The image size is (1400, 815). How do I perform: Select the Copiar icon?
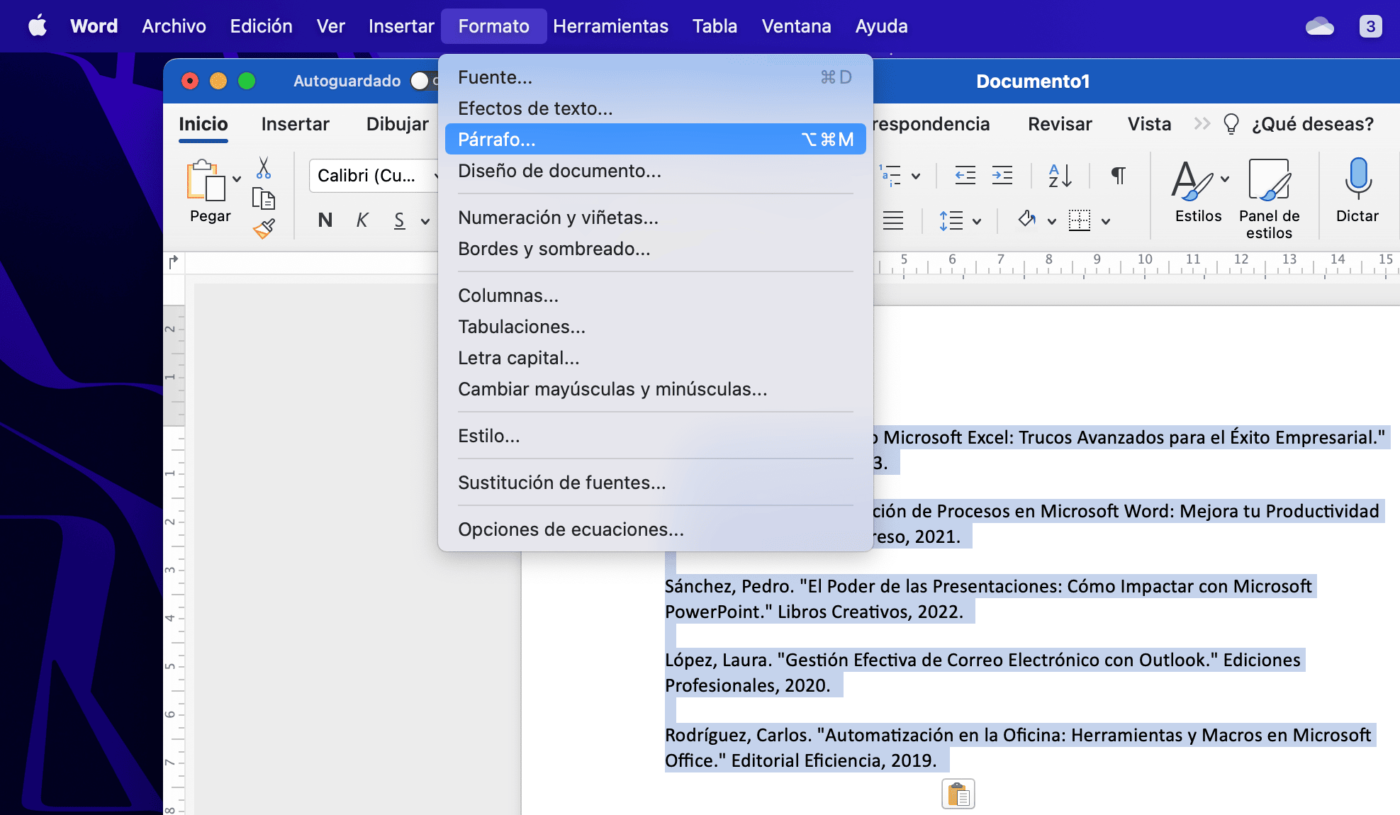[x=263, y=197]
